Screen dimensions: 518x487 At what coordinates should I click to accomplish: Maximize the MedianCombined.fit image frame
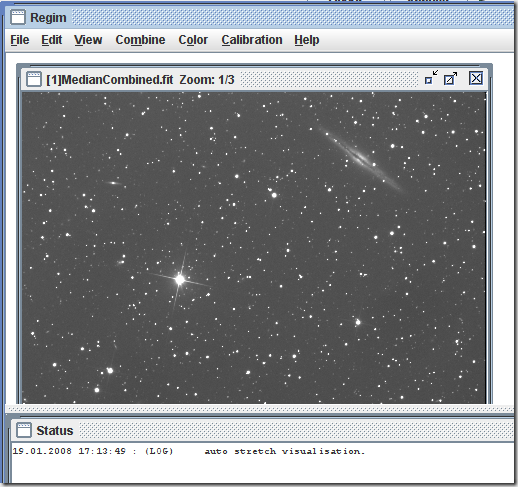coord(450,79)
